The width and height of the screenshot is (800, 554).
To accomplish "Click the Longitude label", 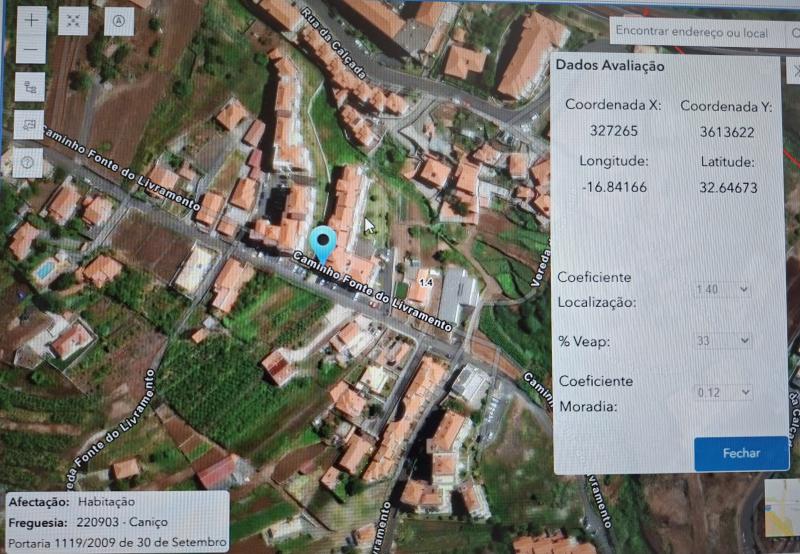I will coord(614,161).
